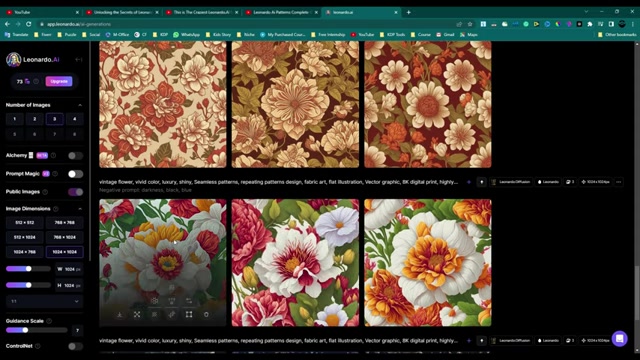Go back in browser history

pyautogui.click(x=7, y=24)
